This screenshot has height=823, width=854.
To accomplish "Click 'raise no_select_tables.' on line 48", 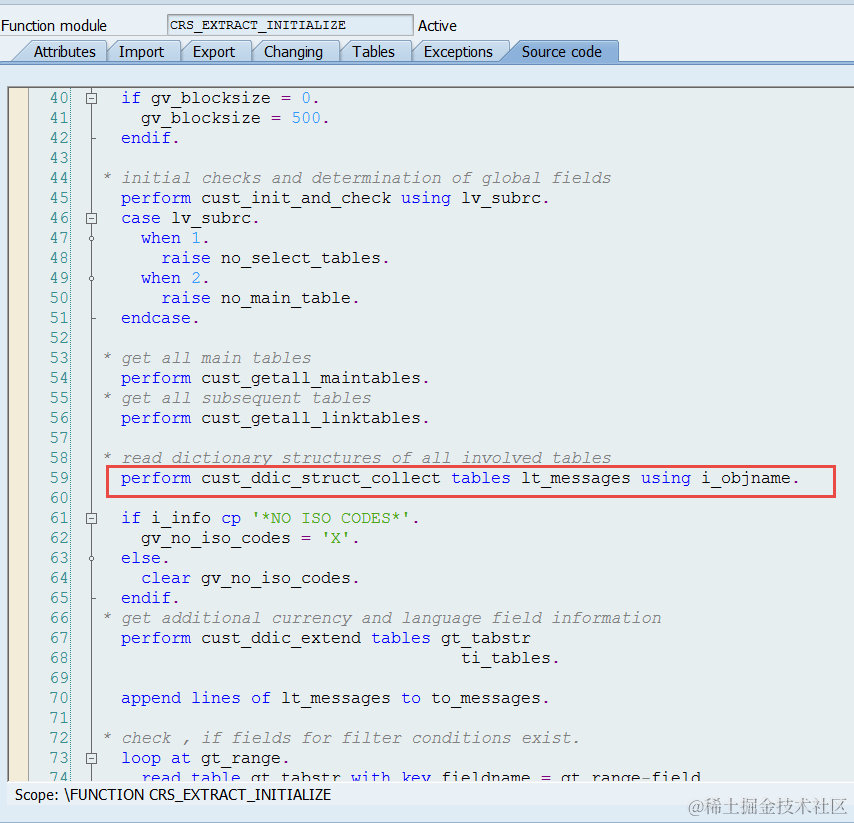I will tap(275, 258).
